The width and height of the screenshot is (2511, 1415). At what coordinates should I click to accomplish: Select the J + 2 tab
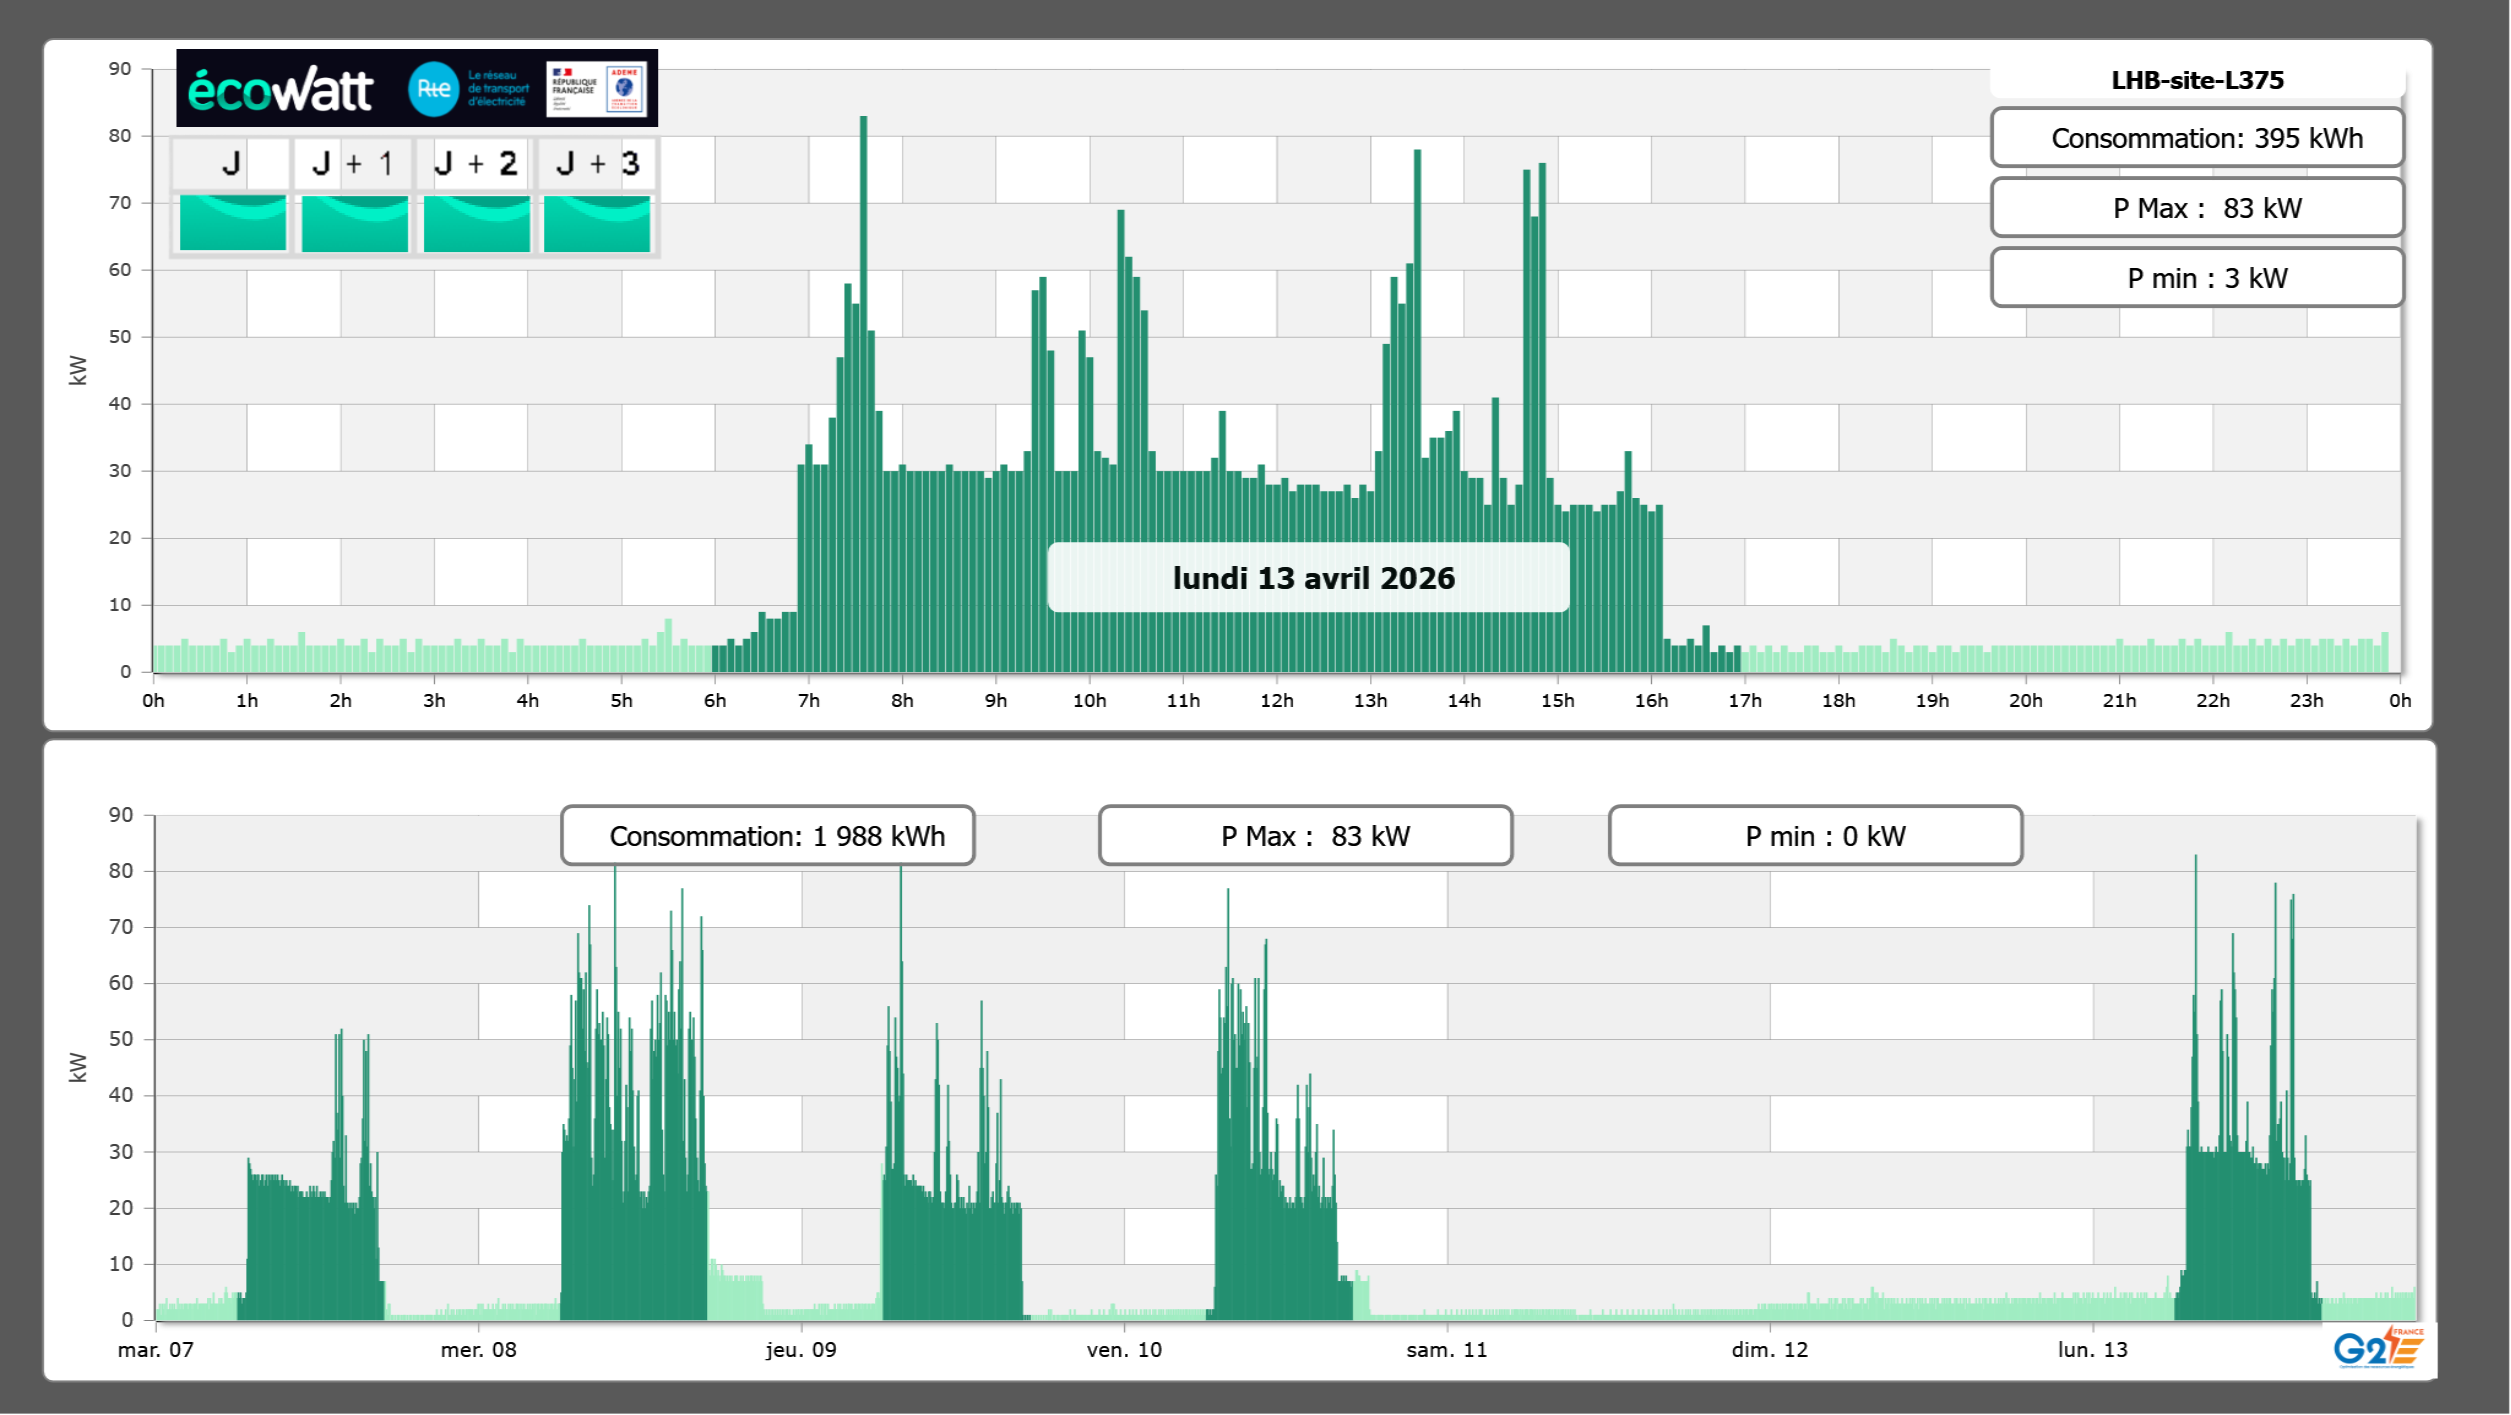coord(476,164)
